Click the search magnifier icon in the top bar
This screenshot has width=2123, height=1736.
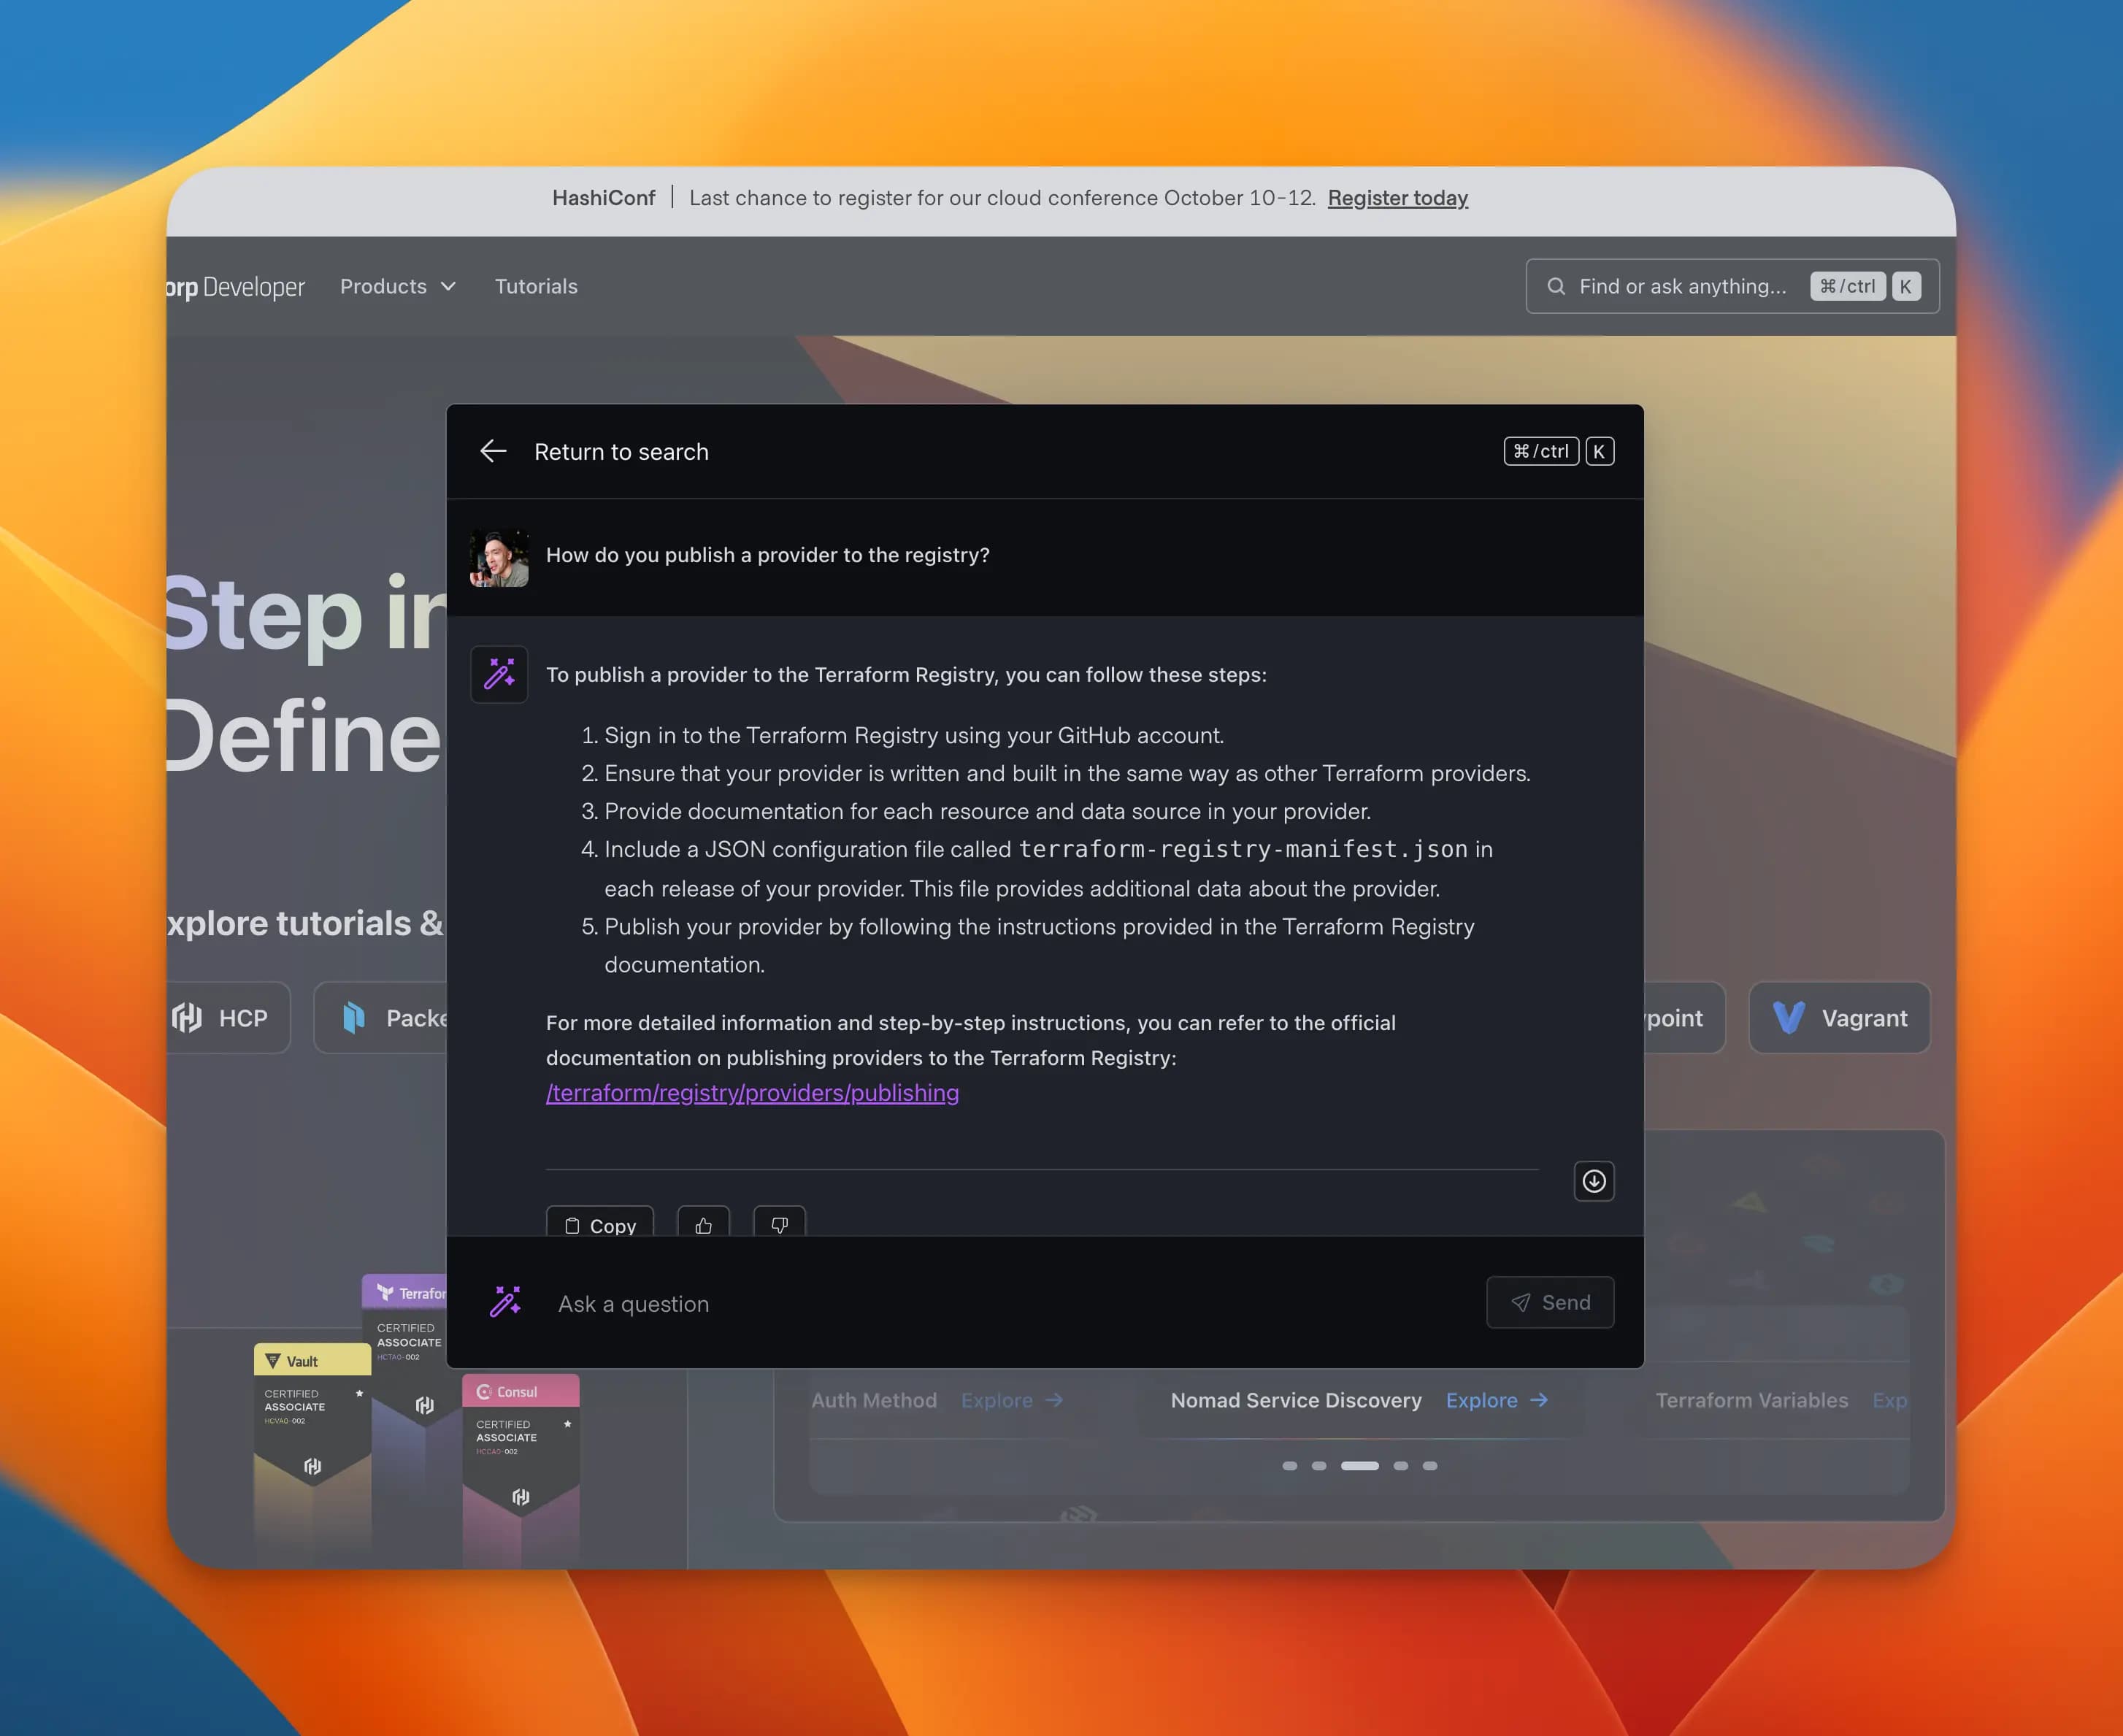(x=1555, y=287)
